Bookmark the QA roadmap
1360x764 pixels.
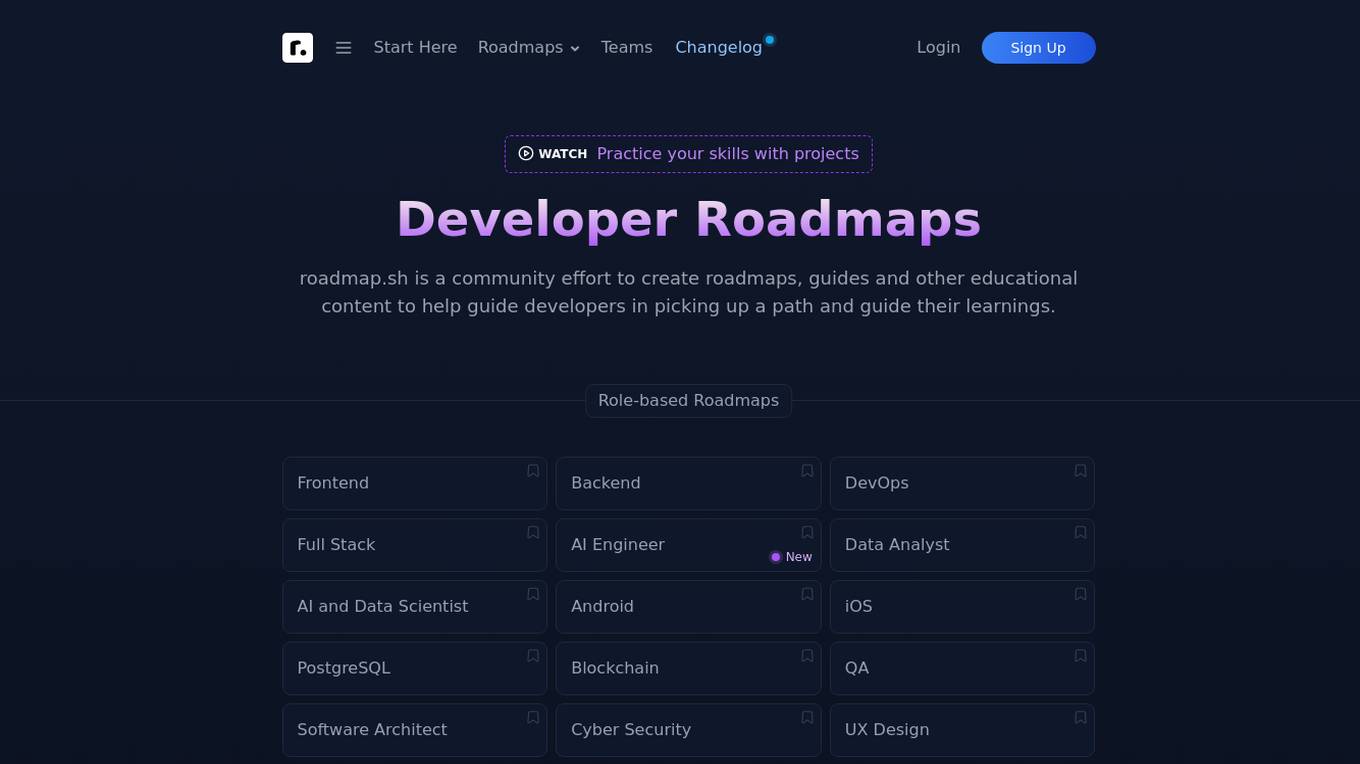point(1080,656)
